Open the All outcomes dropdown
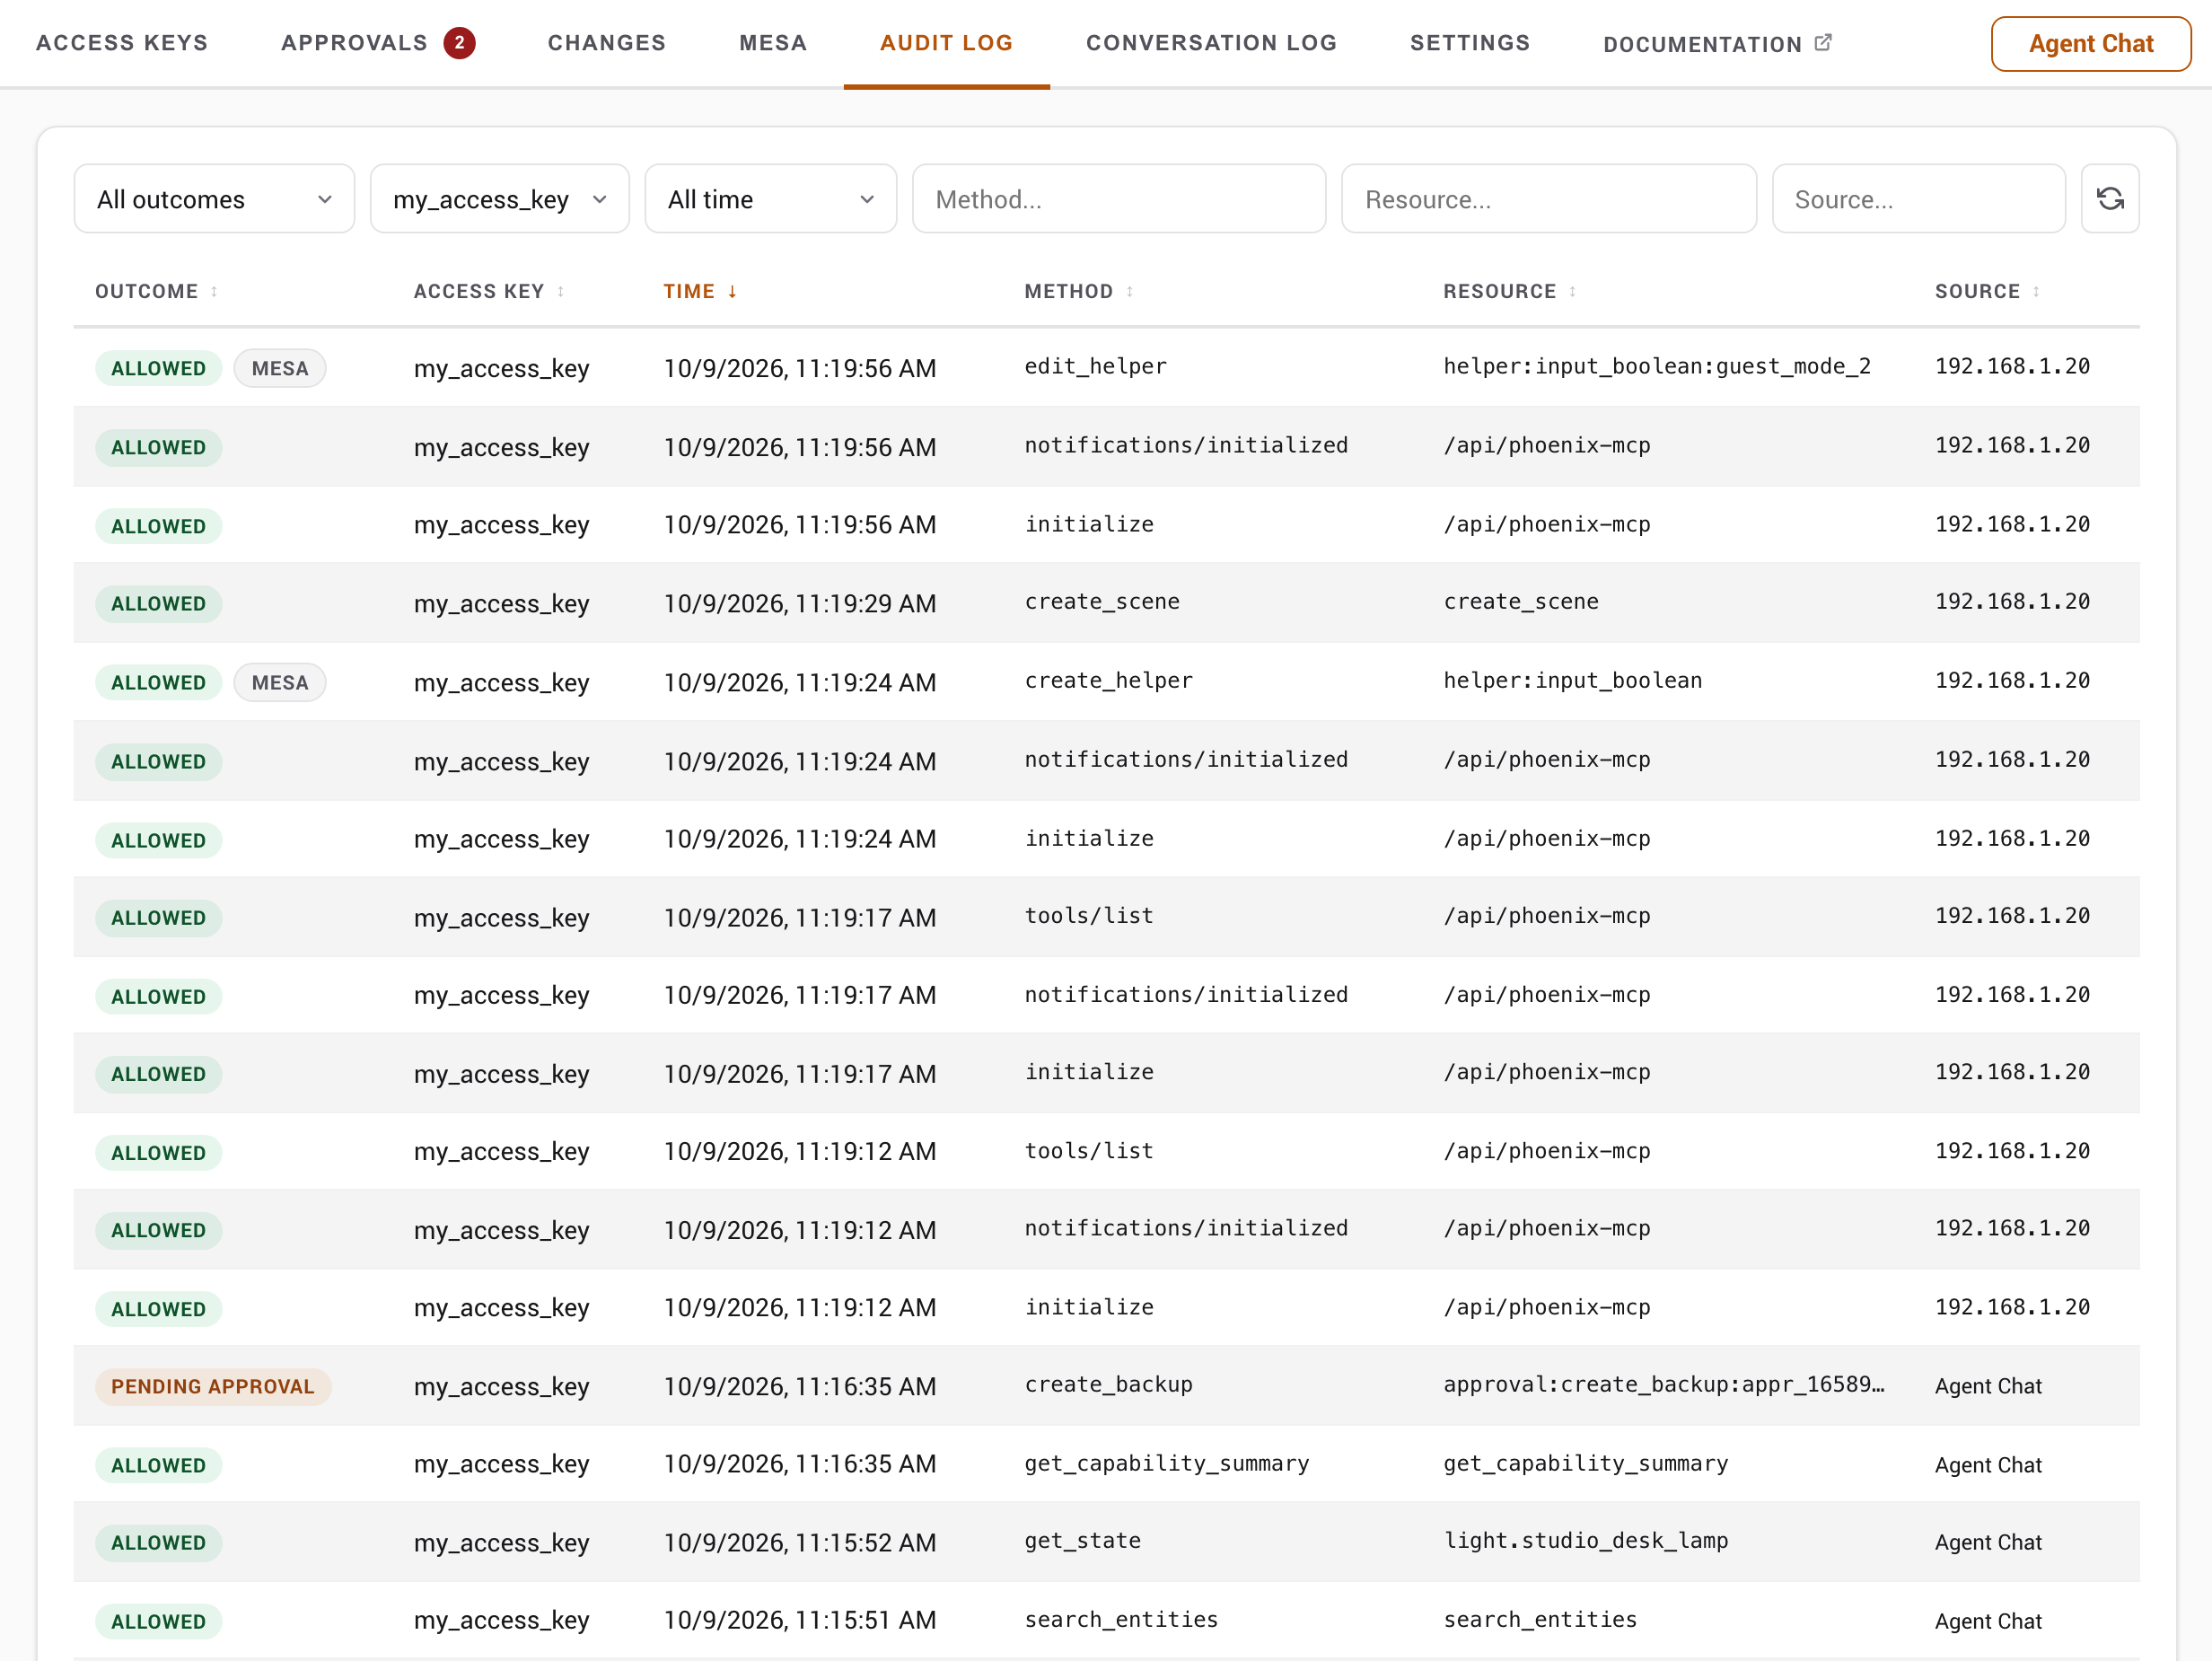 tap(214, 199)
